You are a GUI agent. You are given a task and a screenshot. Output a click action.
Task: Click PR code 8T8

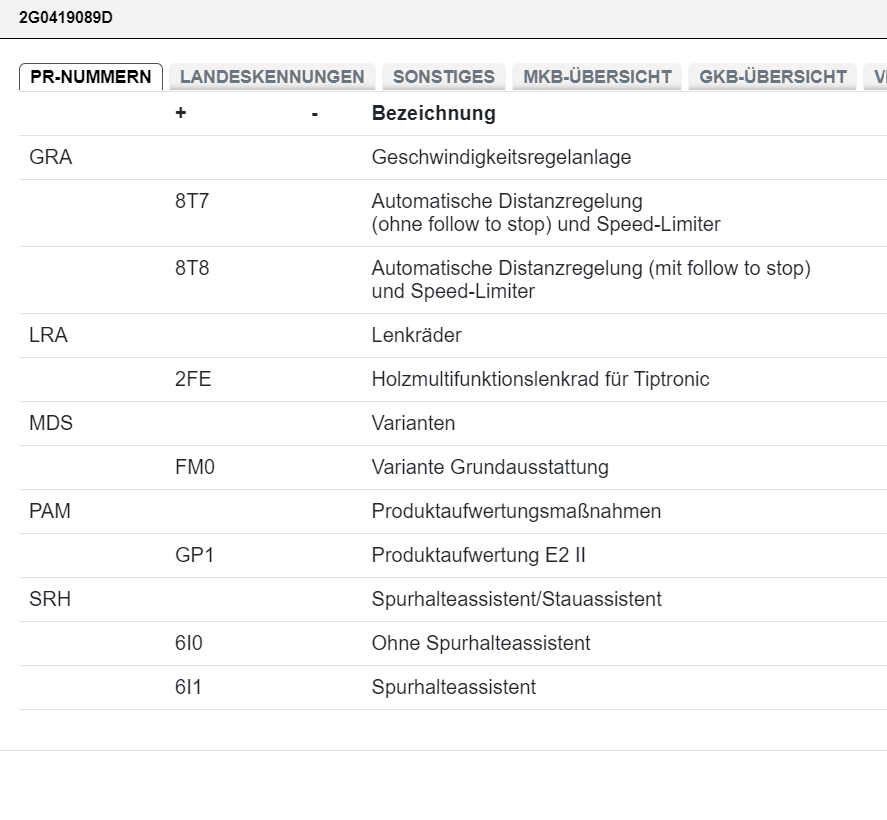coord(192,268)
